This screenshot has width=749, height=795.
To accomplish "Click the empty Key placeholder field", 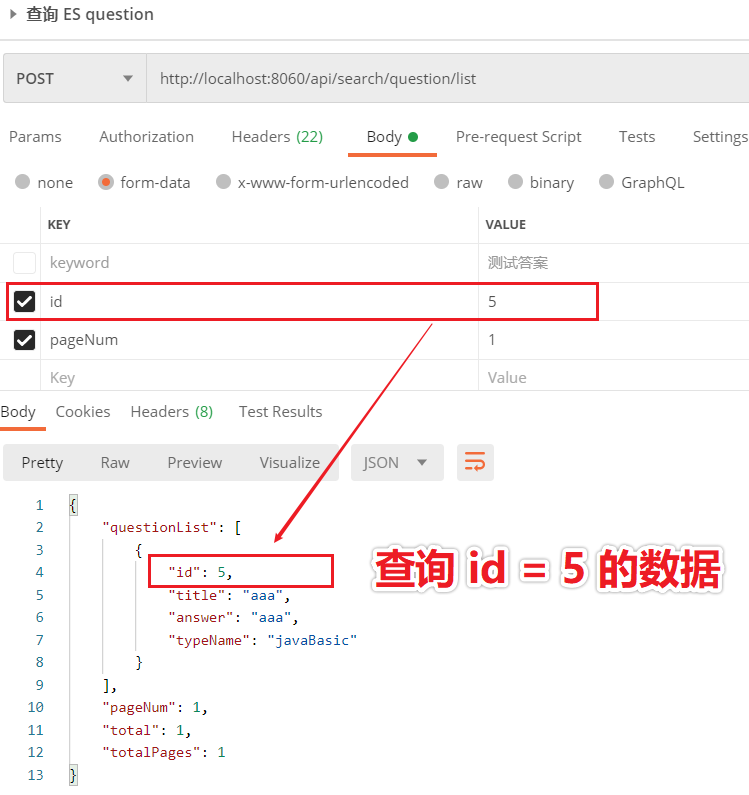I will (x=259, y=378).
